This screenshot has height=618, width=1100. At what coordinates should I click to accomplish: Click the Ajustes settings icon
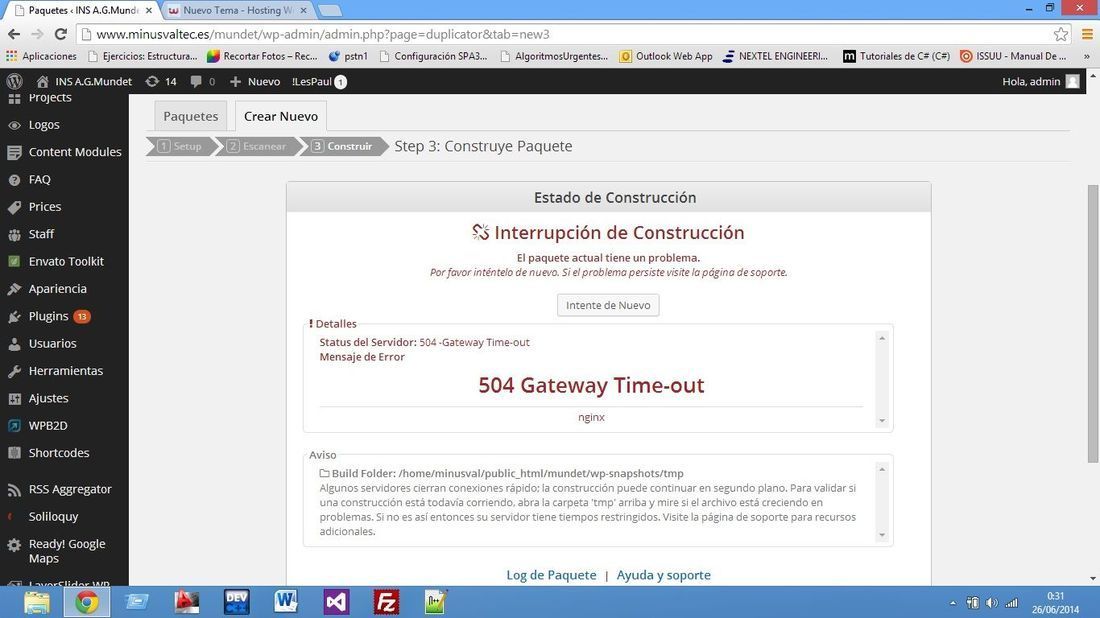14,398
